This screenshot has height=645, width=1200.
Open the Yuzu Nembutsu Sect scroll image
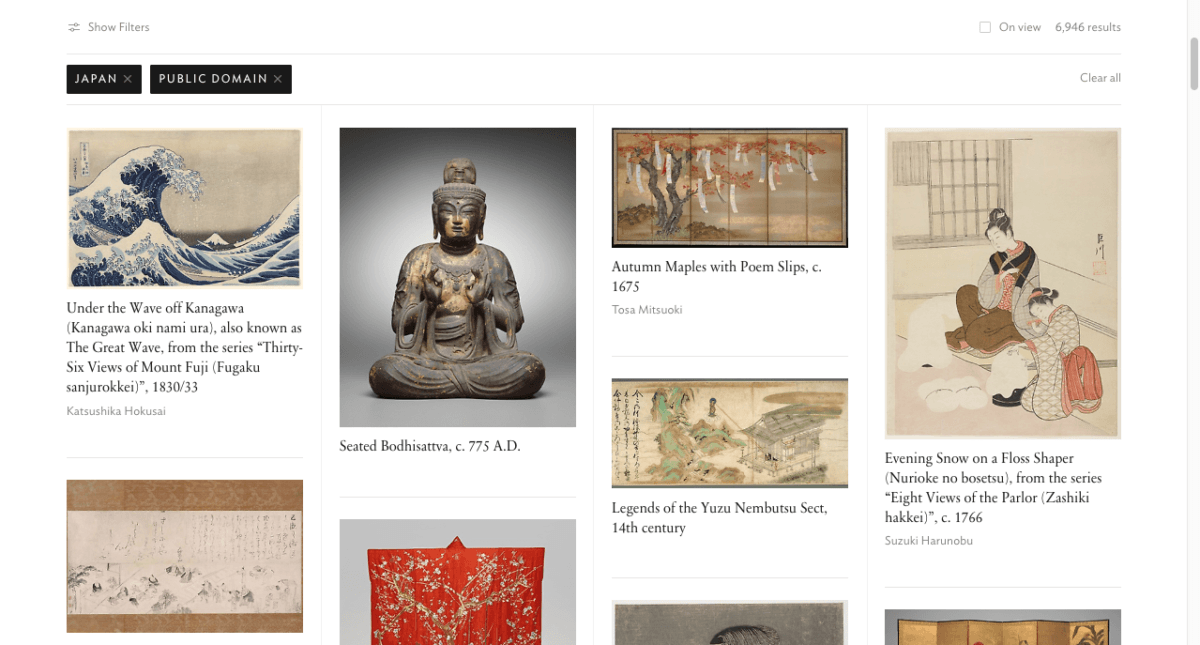click(730, 433)
